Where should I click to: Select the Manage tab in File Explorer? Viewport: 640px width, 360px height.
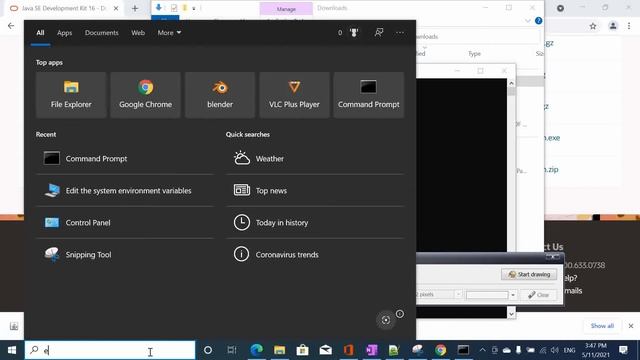[x=286, y=9]
